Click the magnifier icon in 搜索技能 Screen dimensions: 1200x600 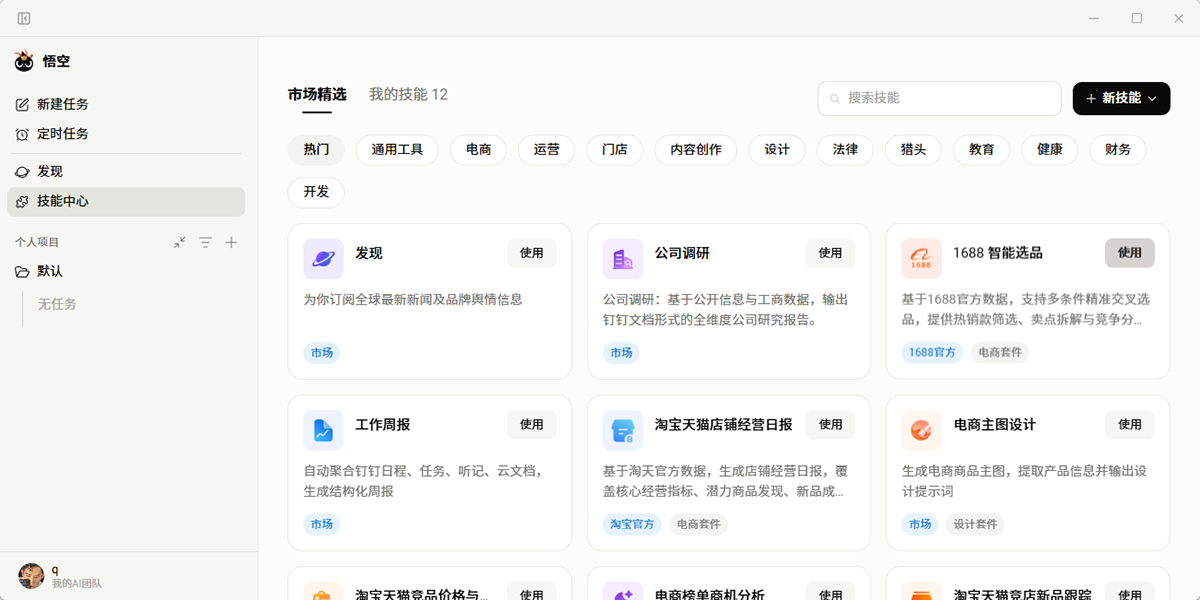(x=835, y=98)
